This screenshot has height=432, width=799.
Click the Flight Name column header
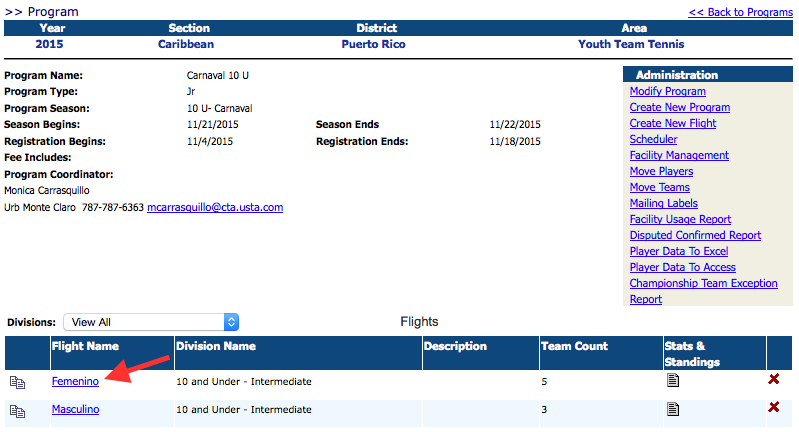(84, 346)
